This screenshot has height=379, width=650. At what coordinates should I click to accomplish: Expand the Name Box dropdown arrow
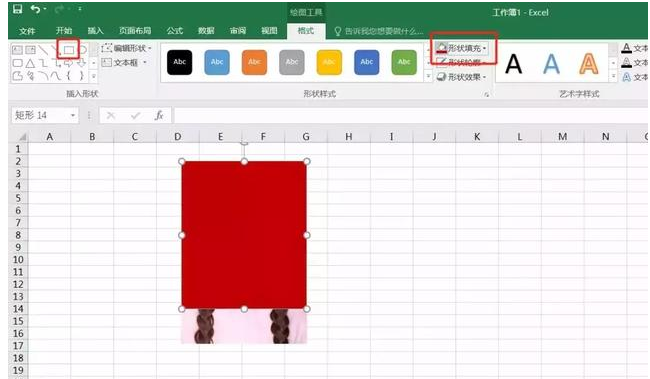(73, 115)
